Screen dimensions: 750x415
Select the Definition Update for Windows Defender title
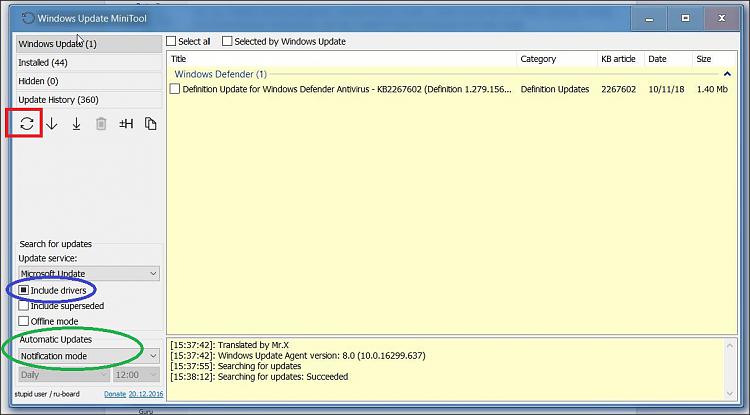[x=347, y=89]
